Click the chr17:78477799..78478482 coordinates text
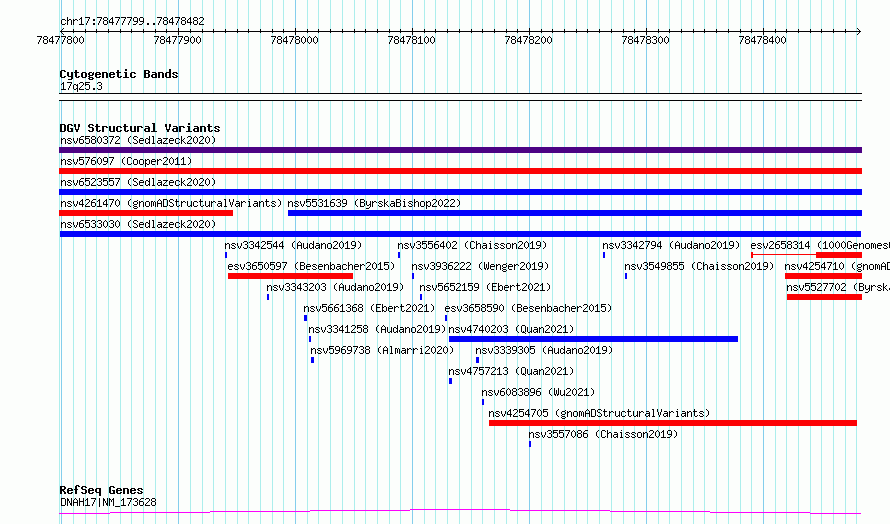 (132, 22)
